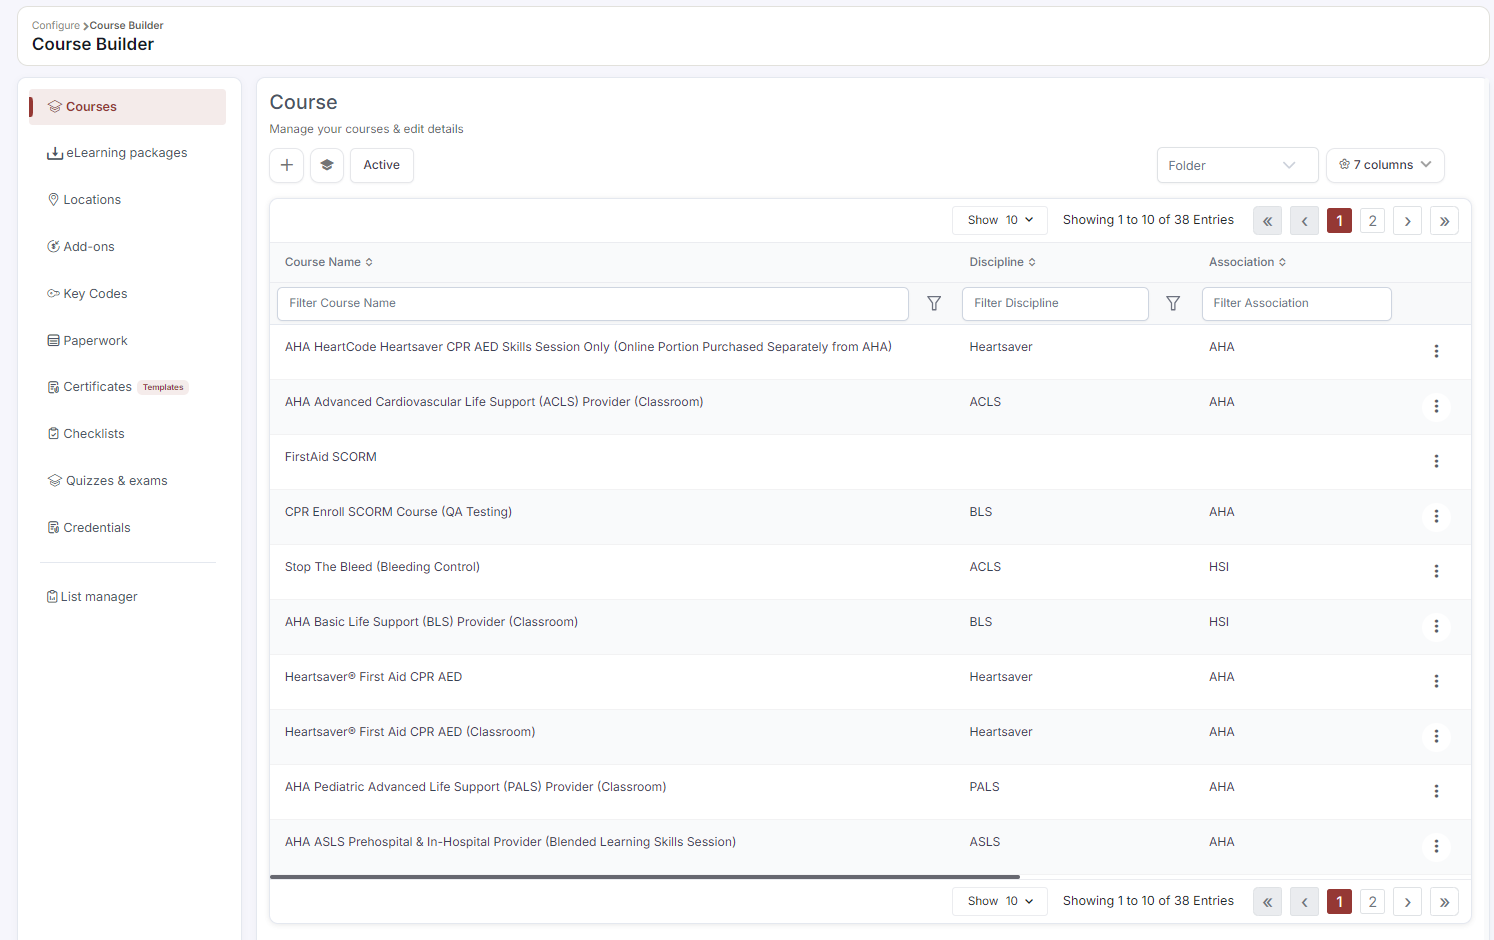Sort by Course Name column
This screenshot has width=1494, height=940.
click(x=329, y=262)
